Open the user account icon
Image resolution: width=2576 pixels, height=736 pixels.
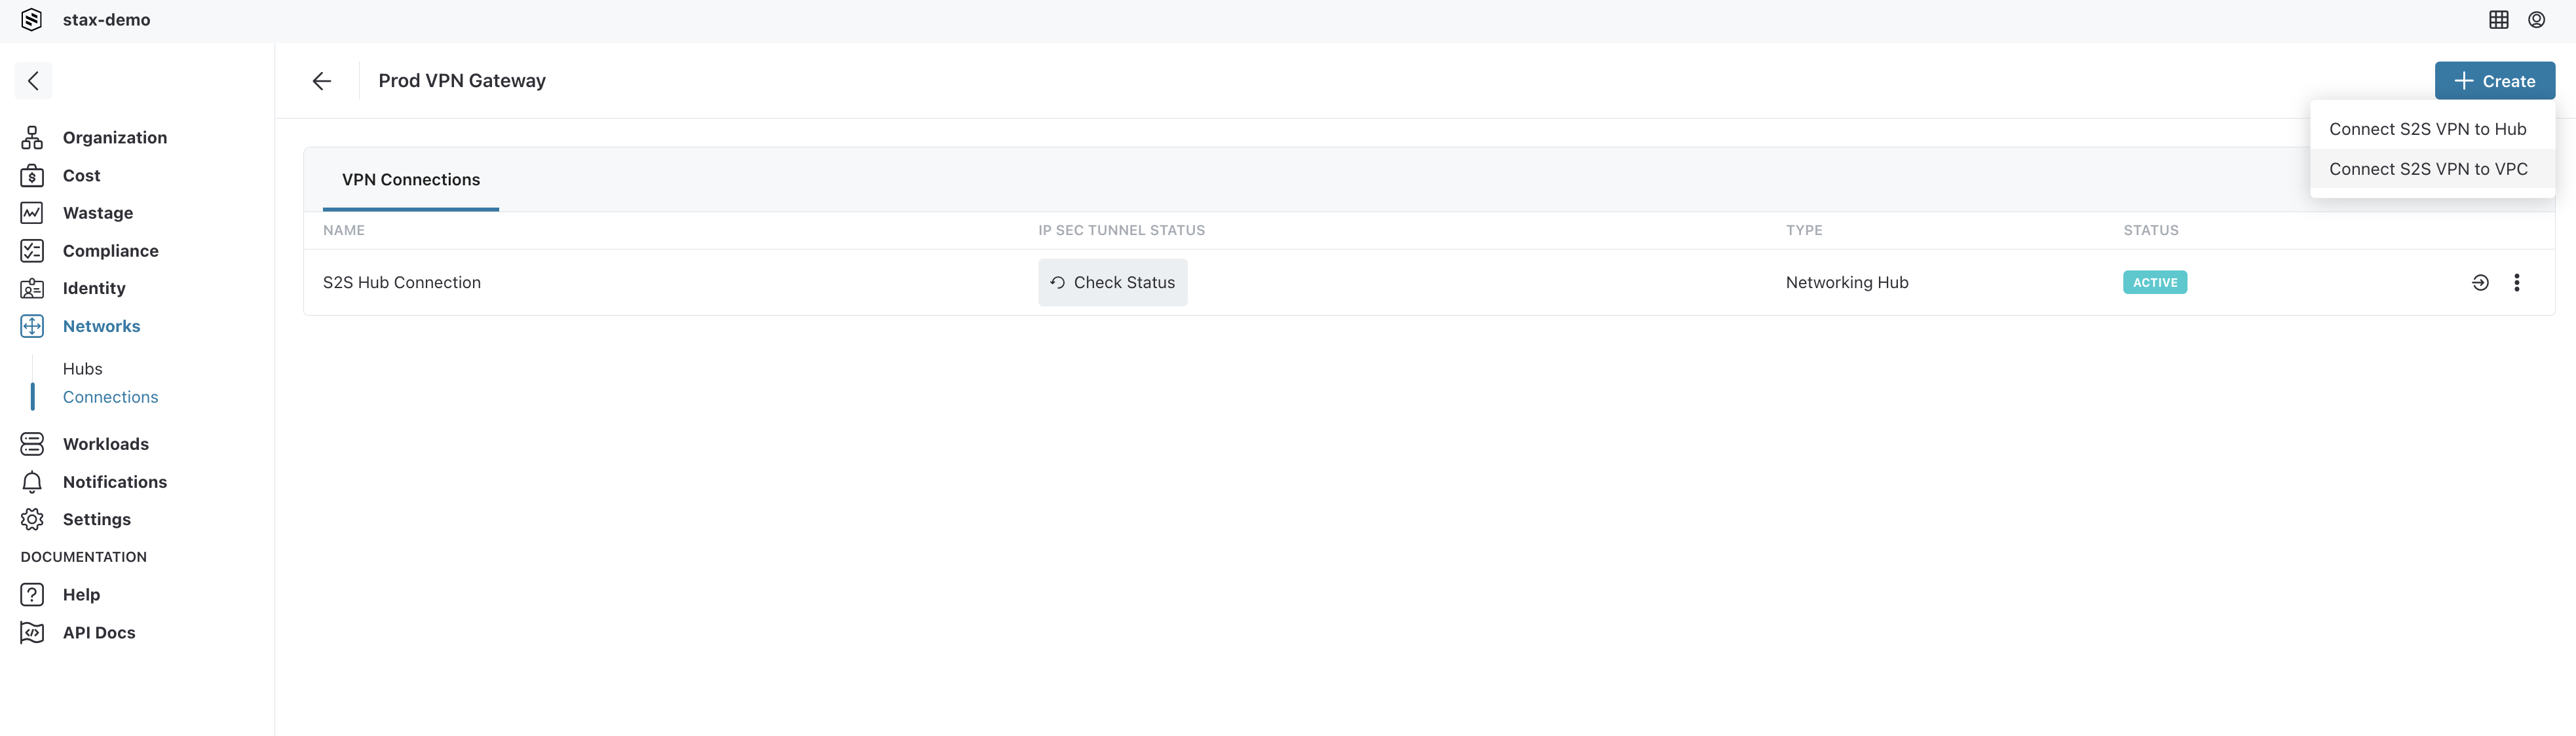(x=2536, y=19)
